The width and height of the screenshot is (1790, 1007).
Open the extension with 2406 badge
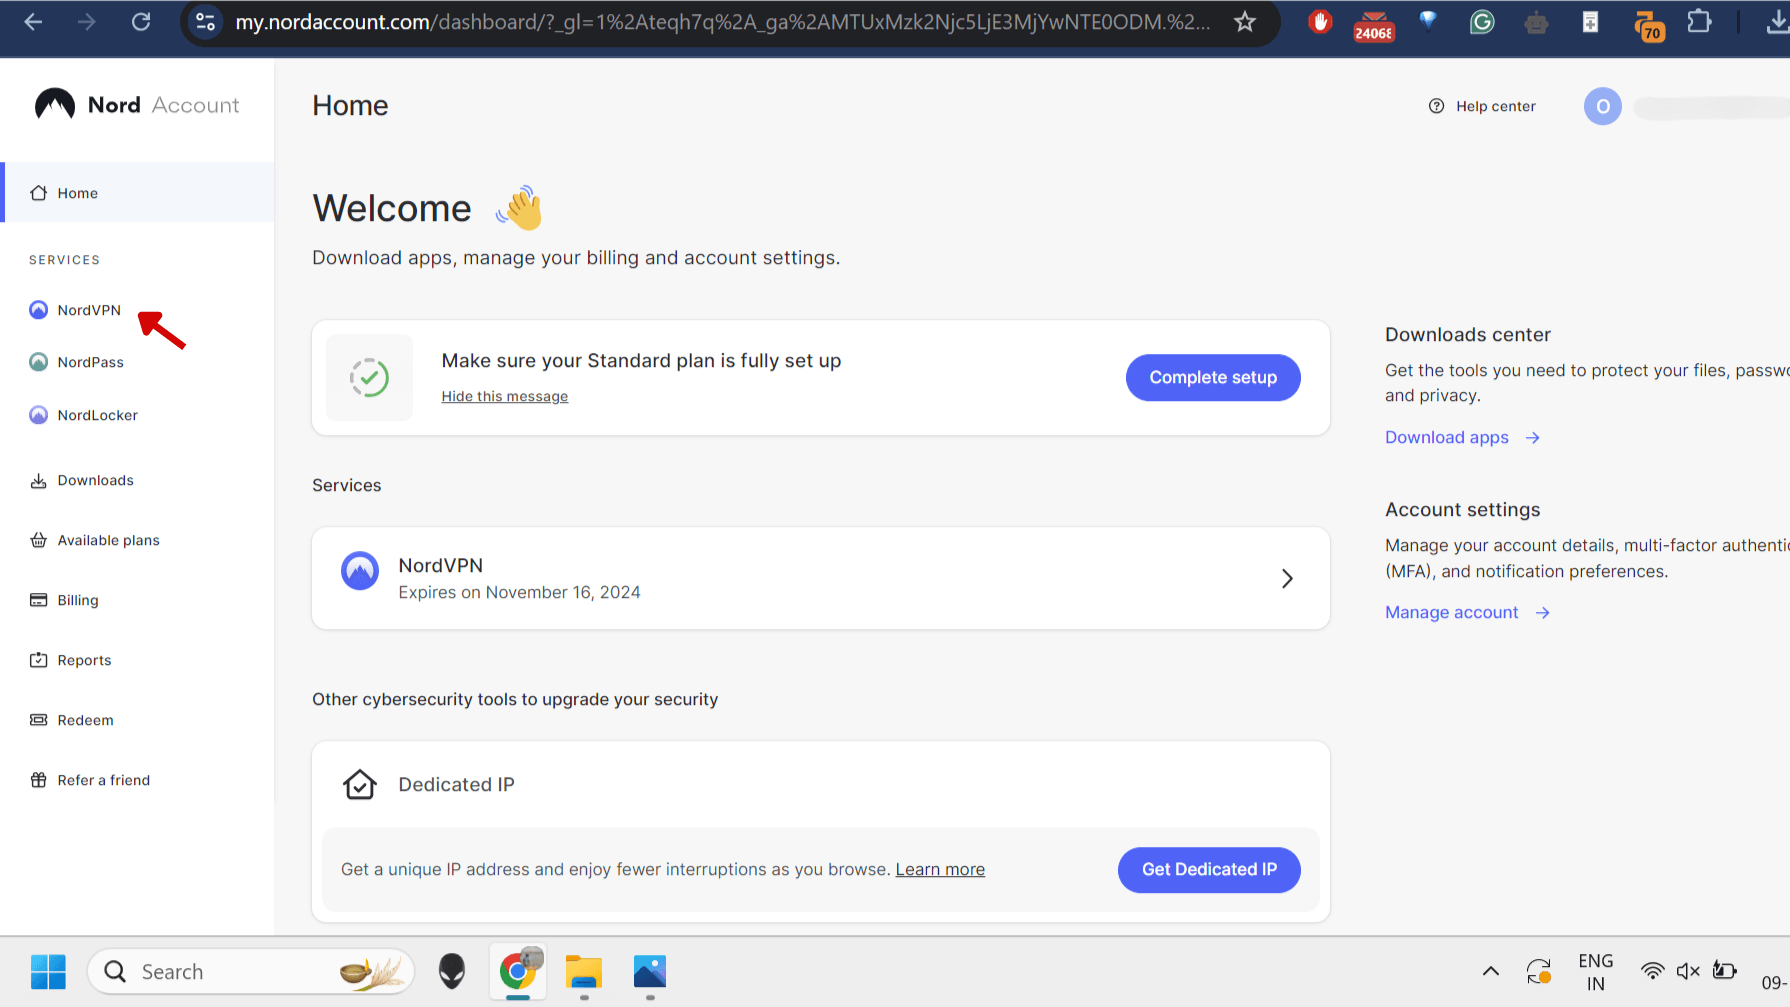point(1374,25)
